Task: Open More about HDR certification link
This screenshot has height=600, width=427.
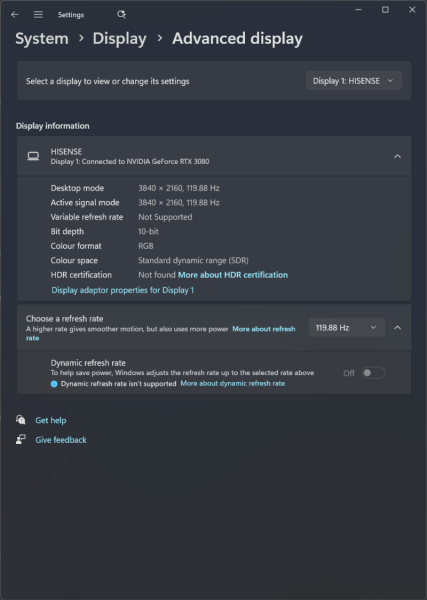Action: [233, 275]
